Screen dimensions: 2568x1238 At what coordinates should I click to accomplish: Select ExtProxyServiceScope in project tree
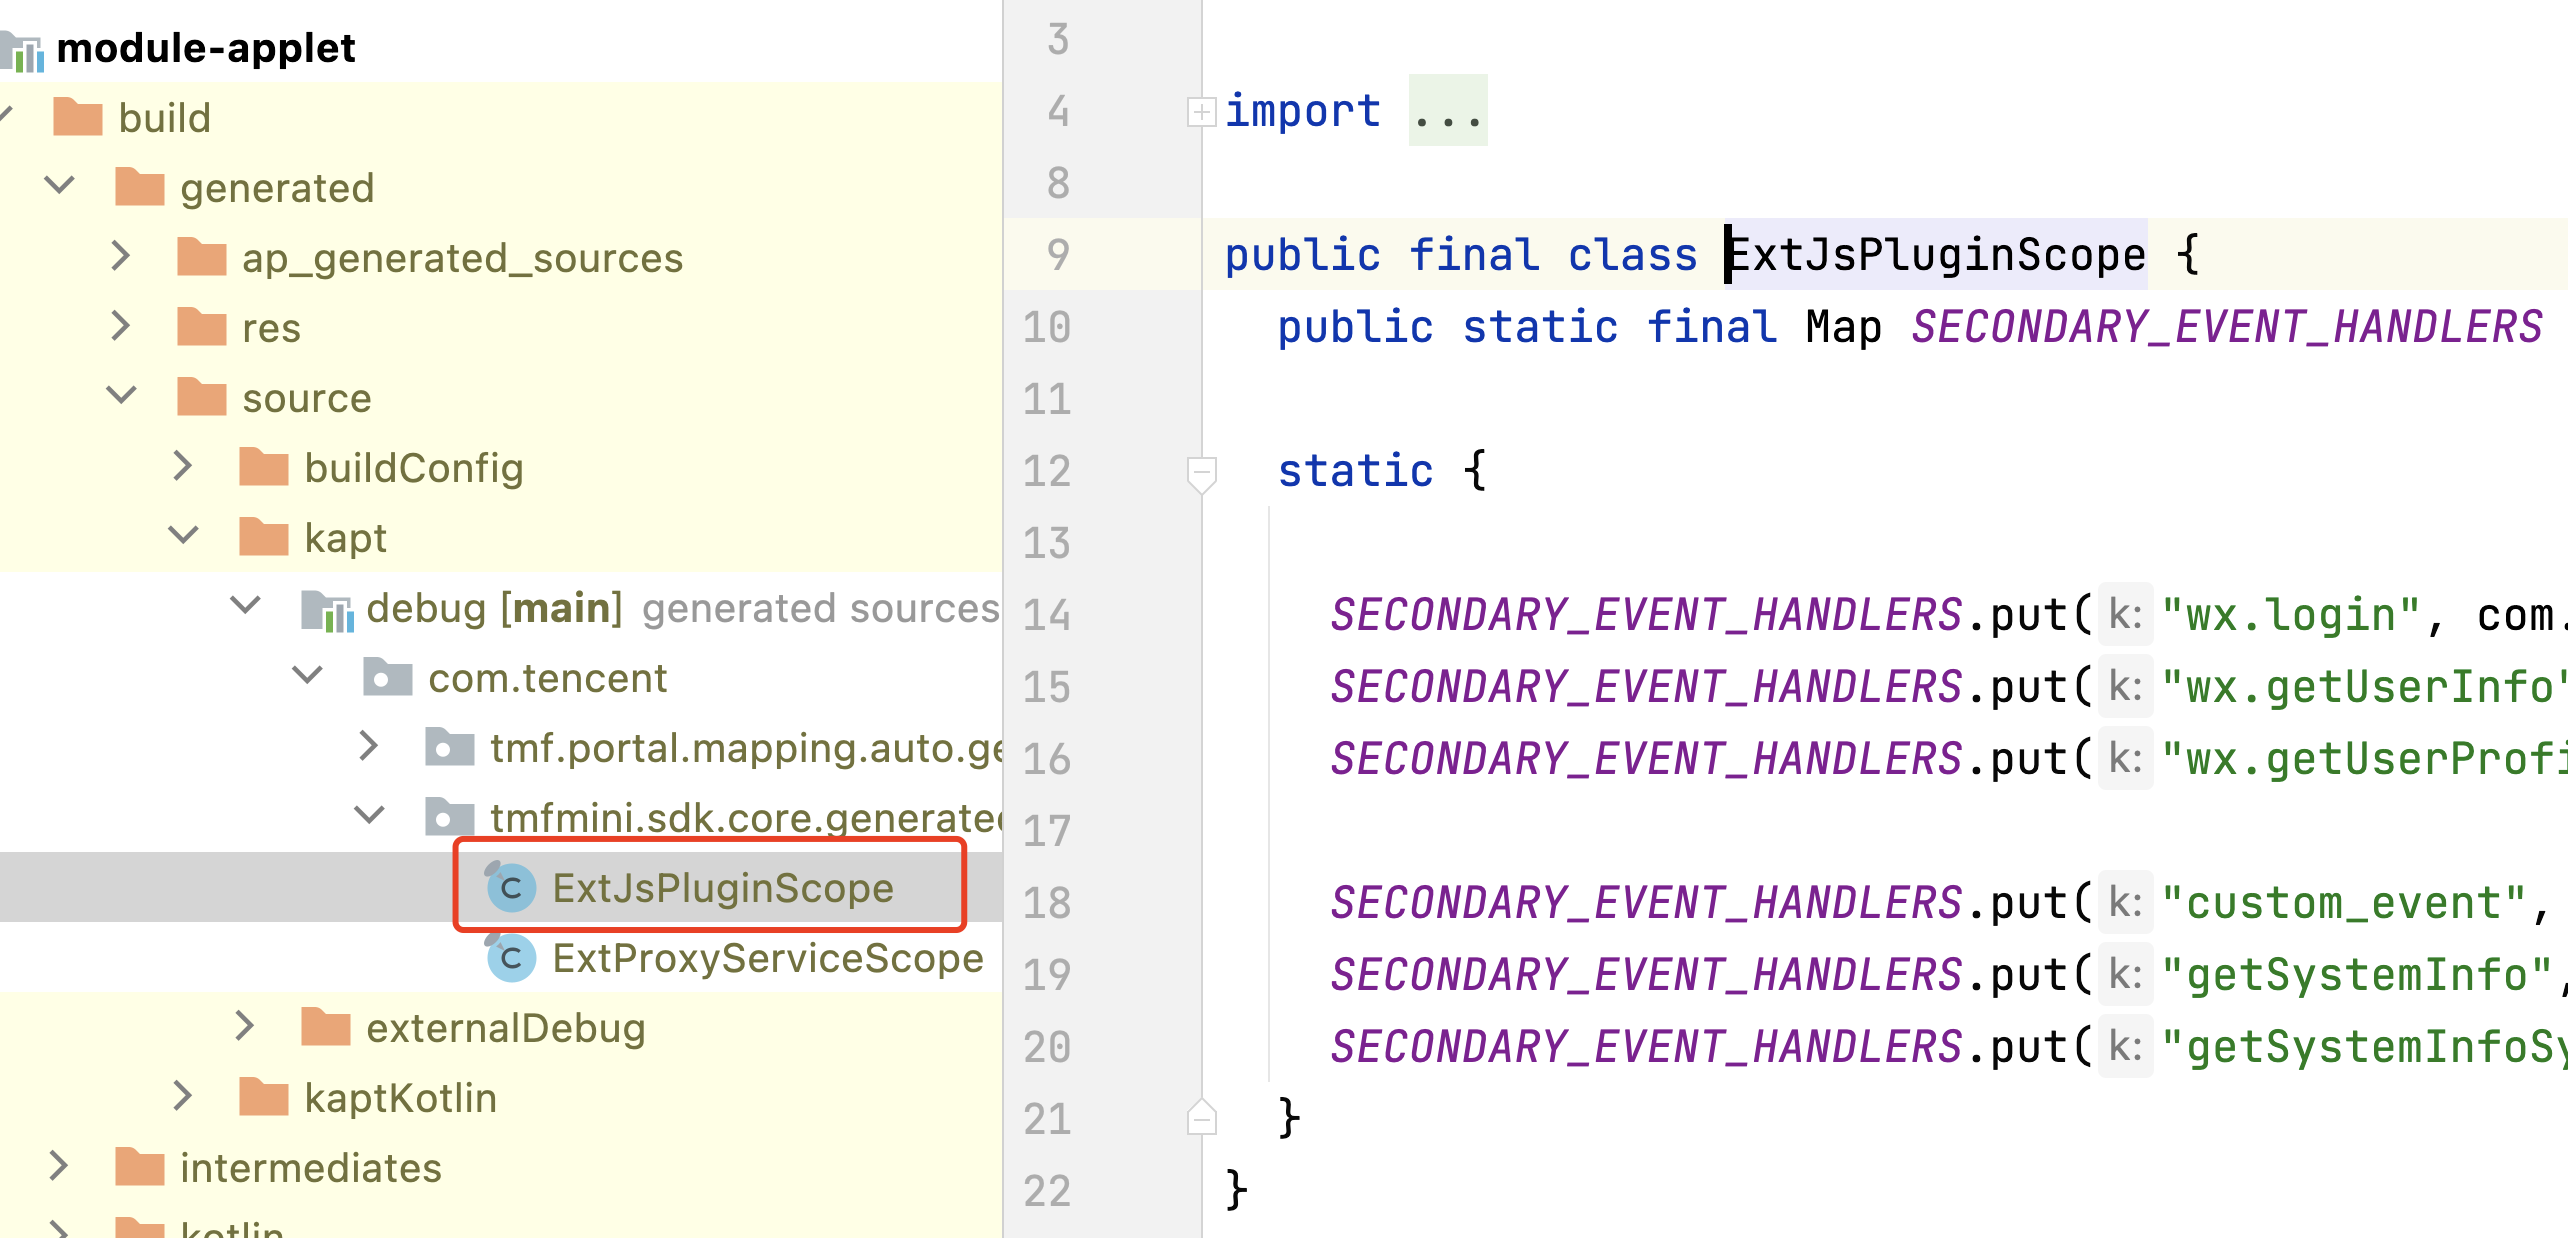(767, 958)
